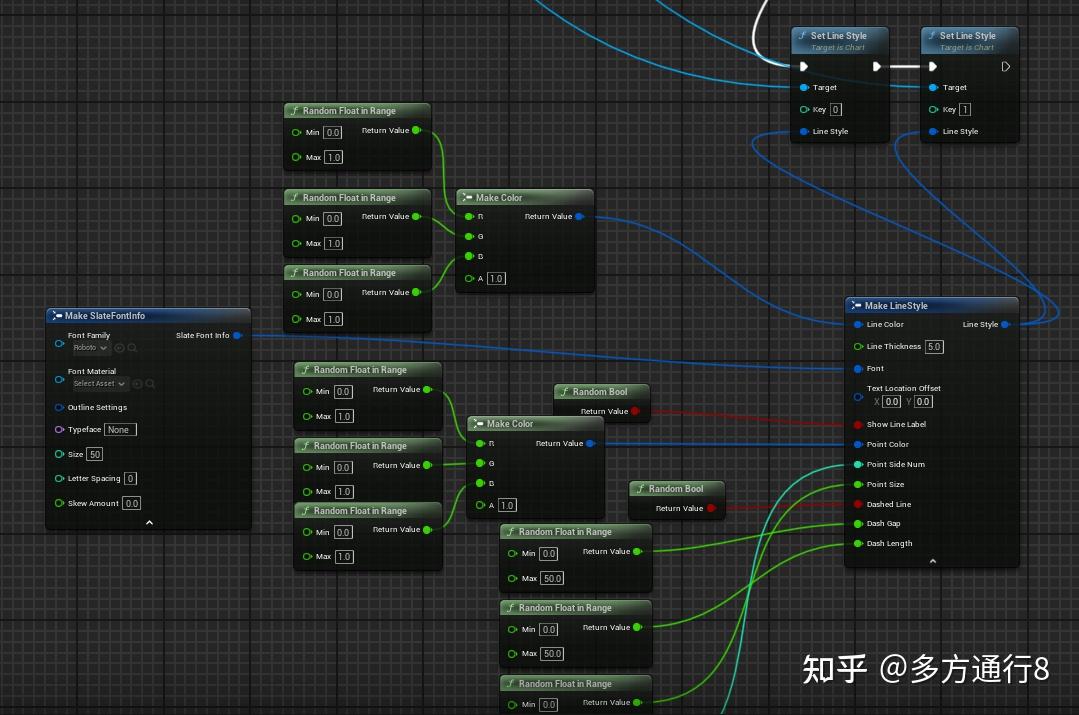Click the Dash Gap input pin

tap(858, 524)
